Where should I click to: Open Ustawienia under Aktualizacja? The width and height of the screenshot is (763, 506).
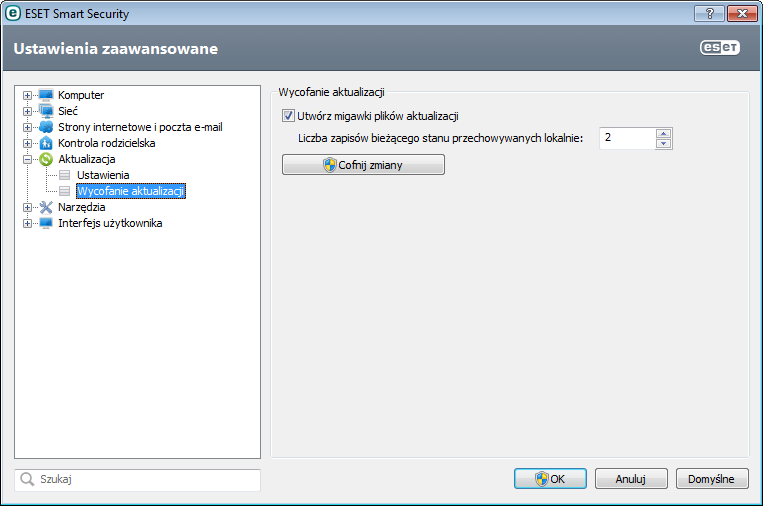(103, 175)
